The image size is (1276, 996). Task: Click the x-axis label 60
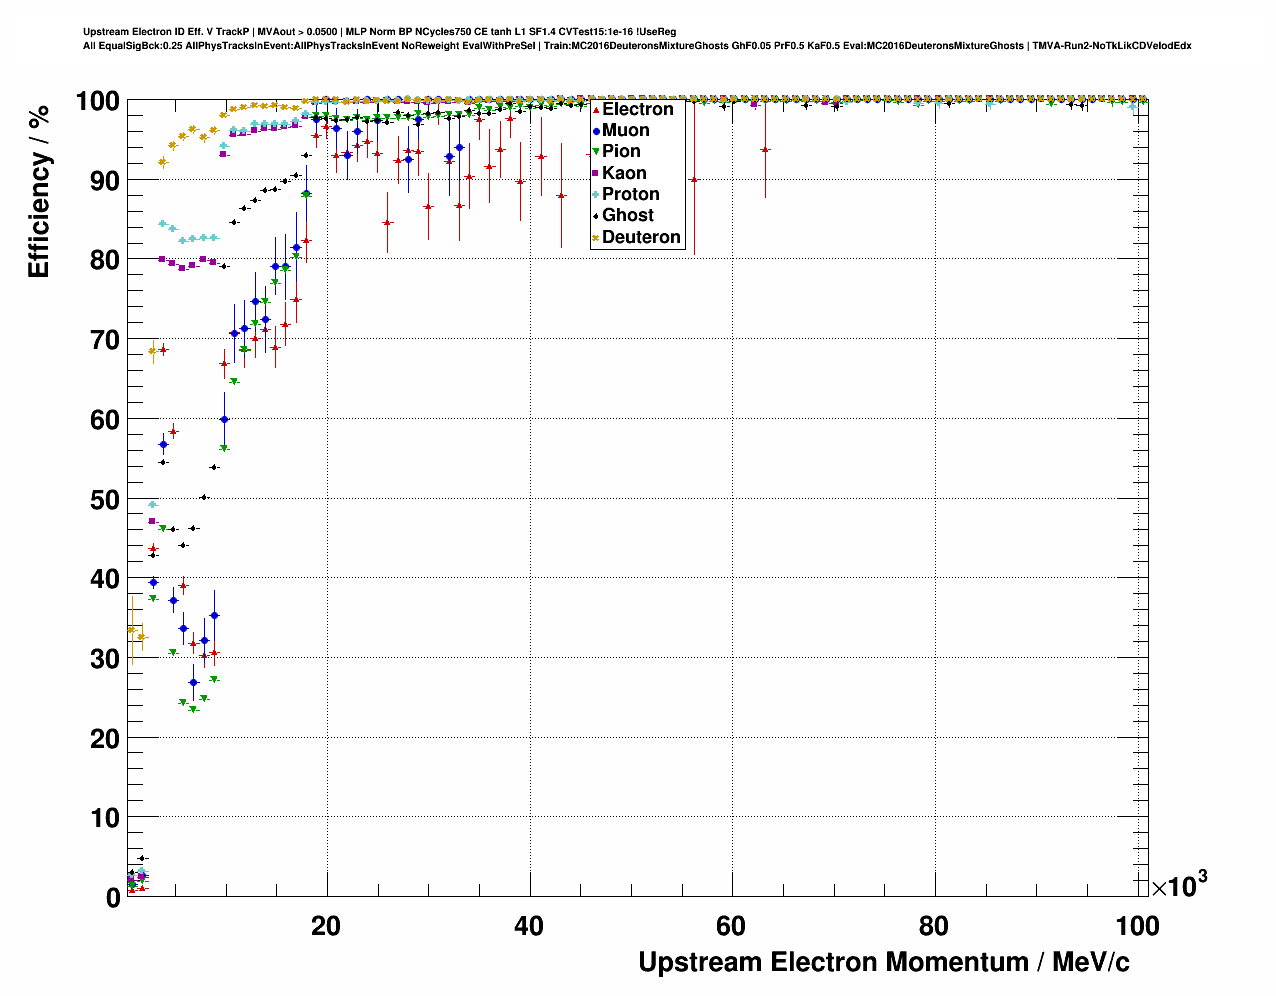coord(731,926)
